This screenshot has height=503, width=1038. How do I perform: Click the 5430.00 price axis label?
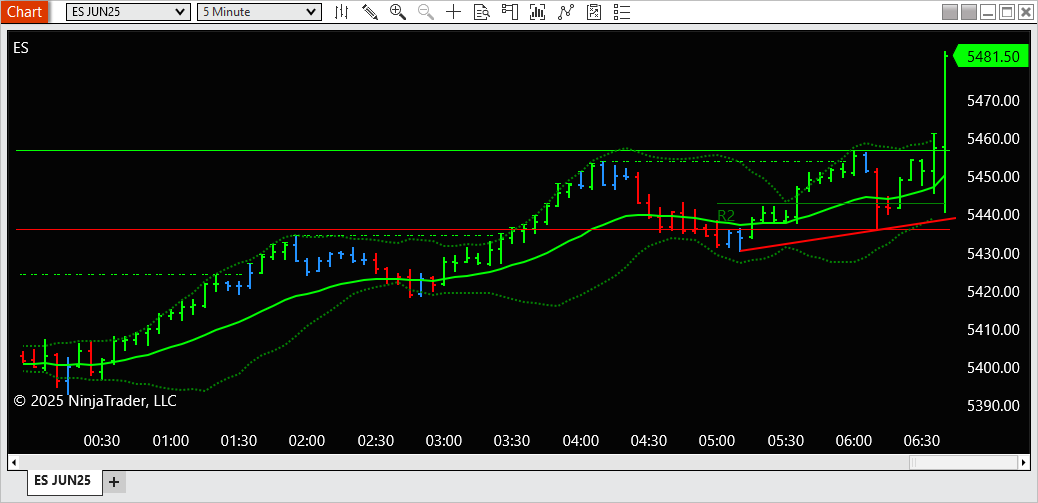[992, 253]
